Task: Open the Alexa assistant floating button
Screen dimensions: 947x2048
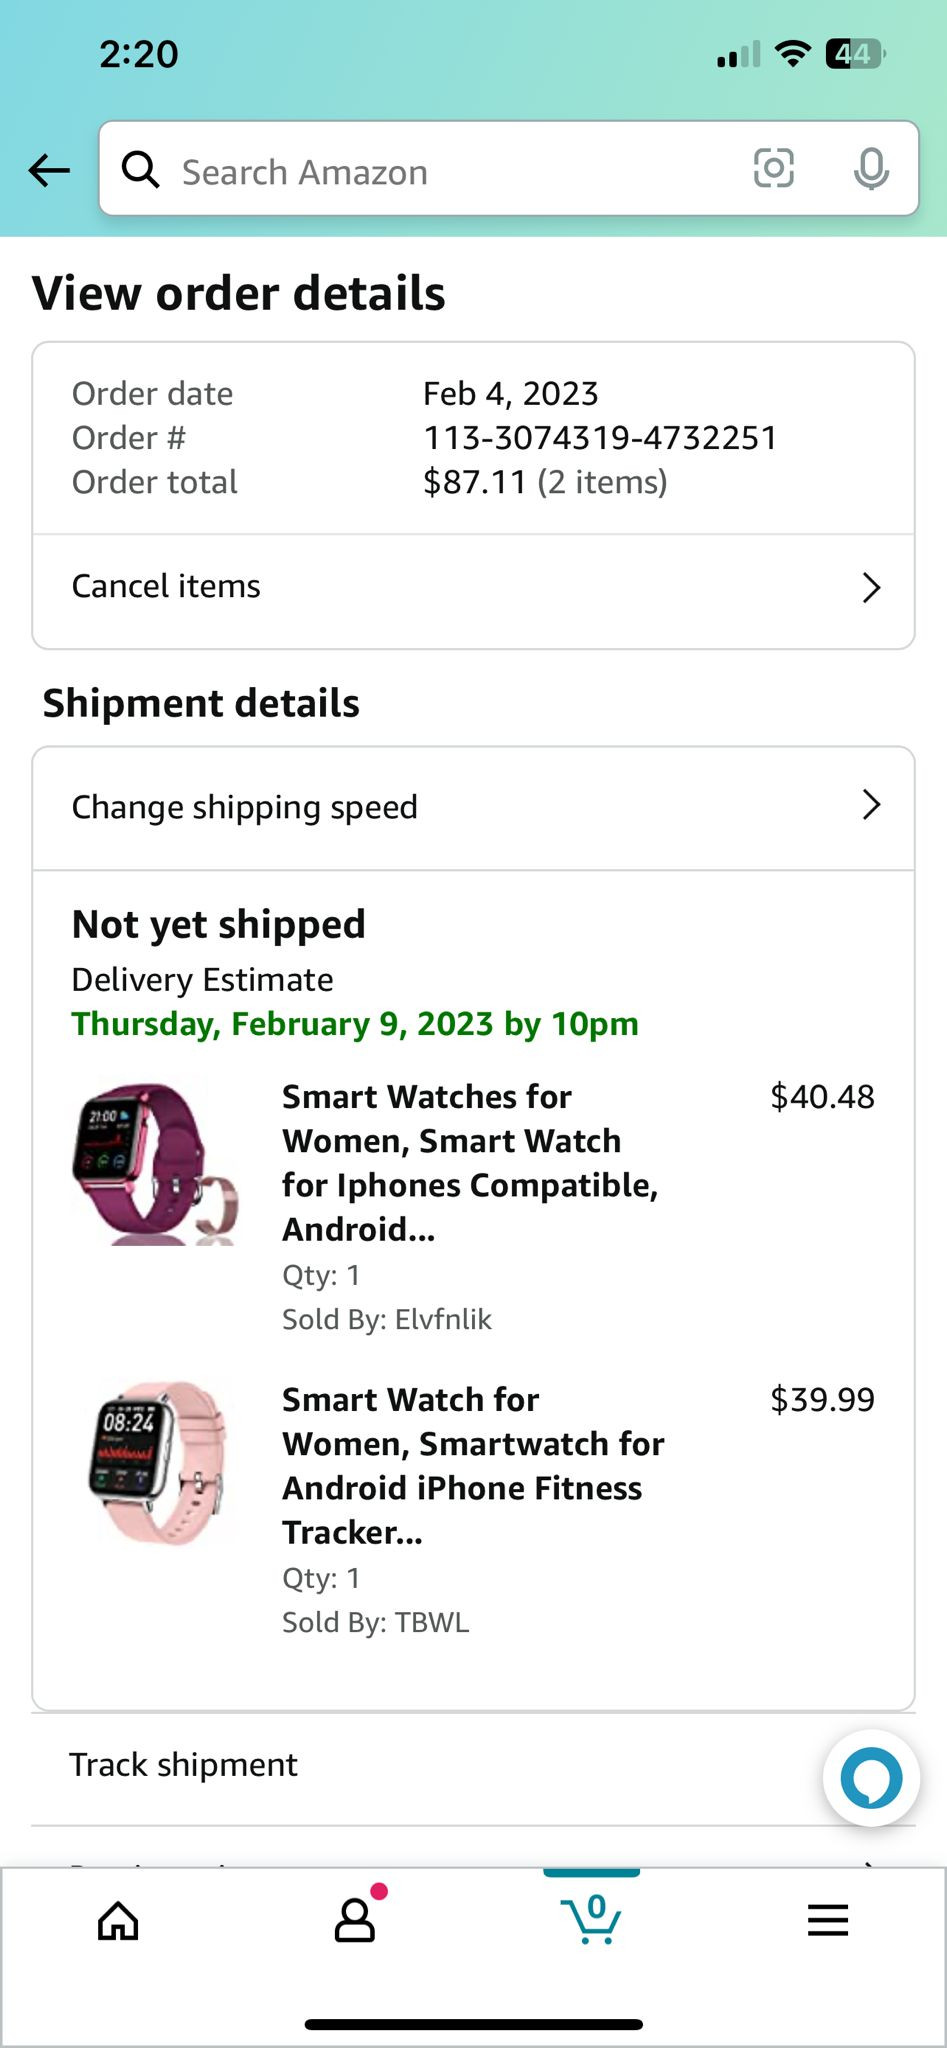Action: click(x=871, y=1778)
